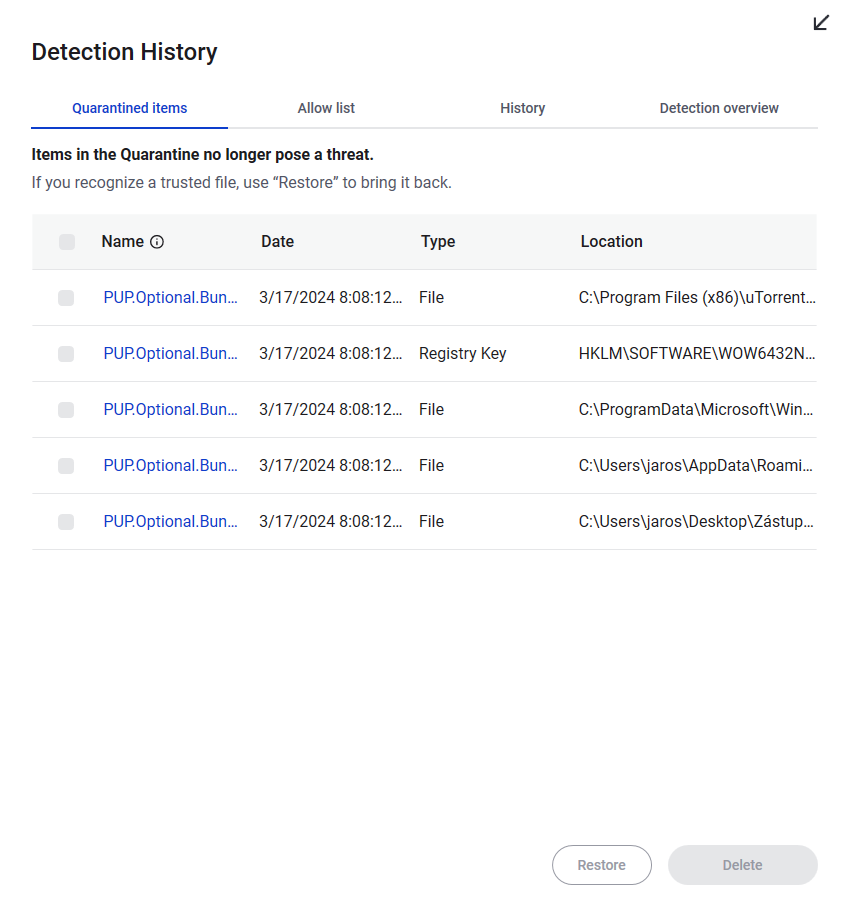Click the Location column header

tap(611, 242)
